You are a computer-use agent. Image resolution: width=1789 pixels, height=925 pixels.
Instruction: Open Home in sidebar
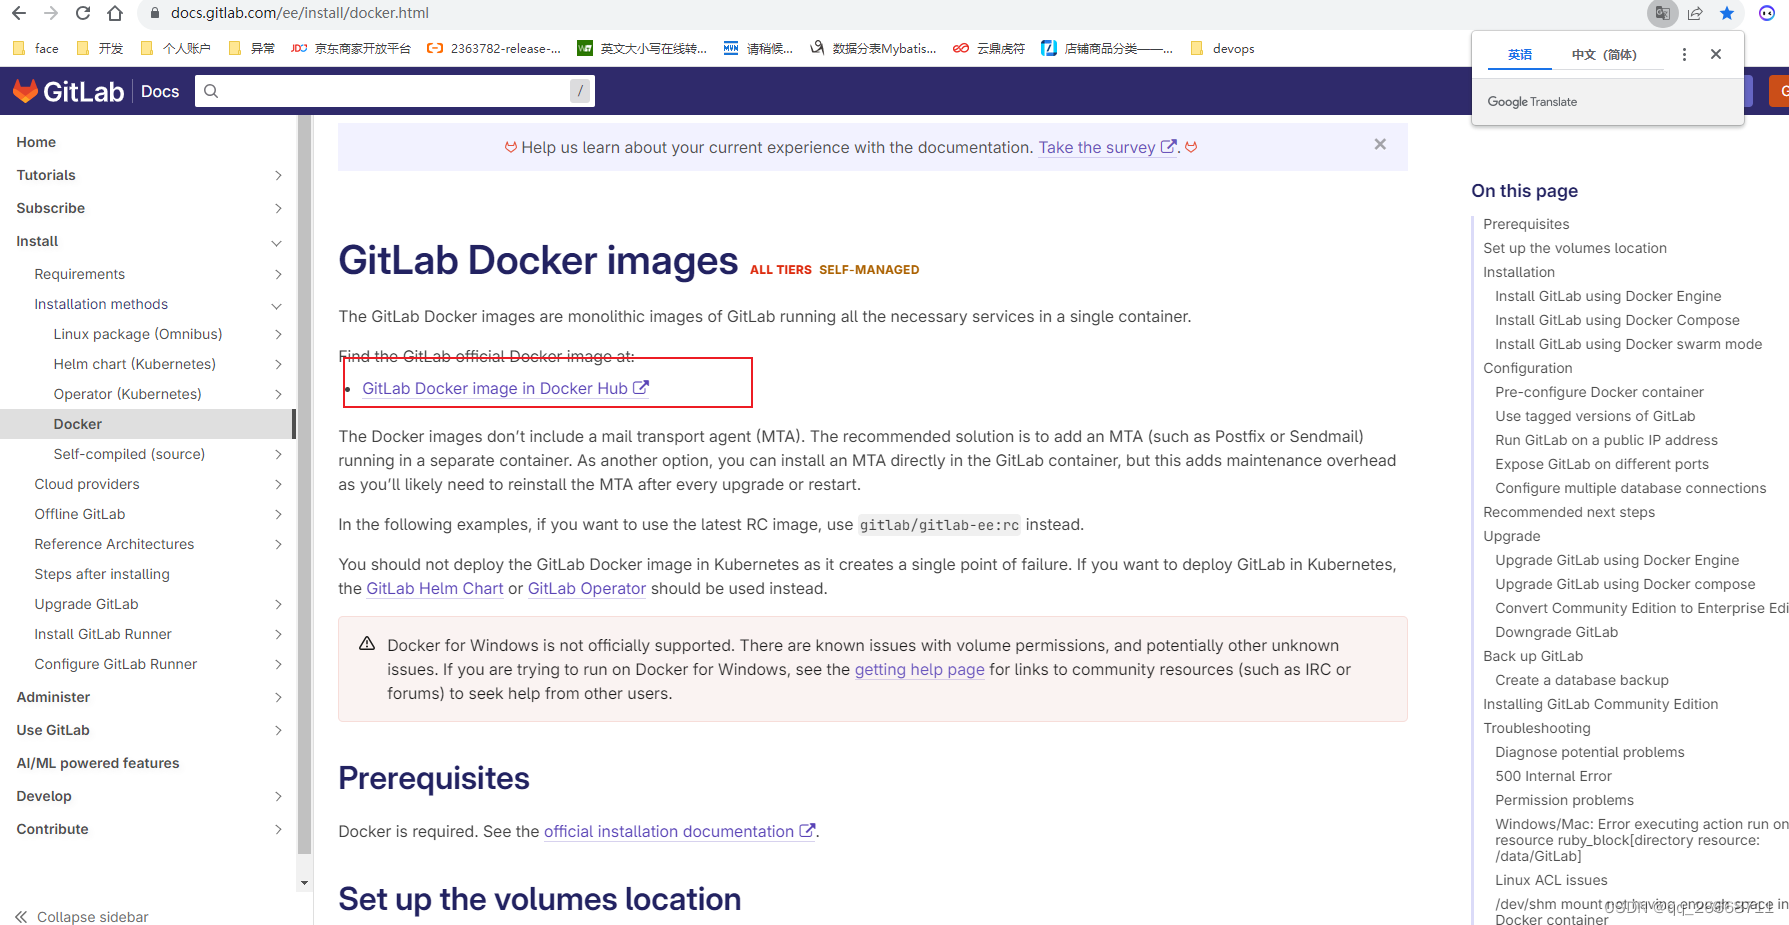(36, 142)
